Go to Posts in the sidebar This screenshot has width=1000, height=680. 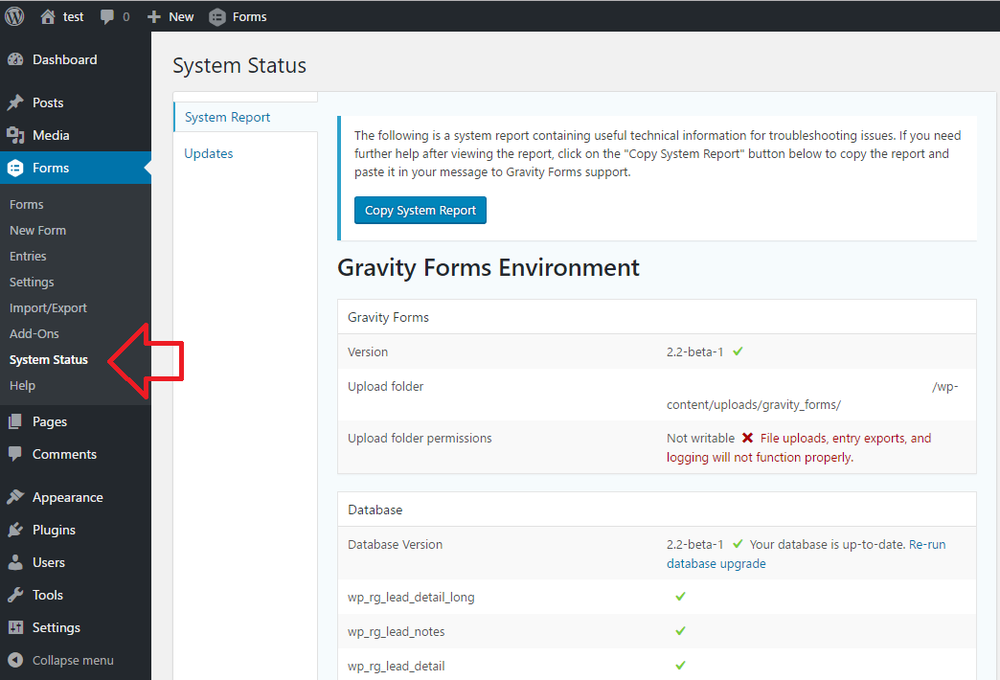click(x=48, y=103)
